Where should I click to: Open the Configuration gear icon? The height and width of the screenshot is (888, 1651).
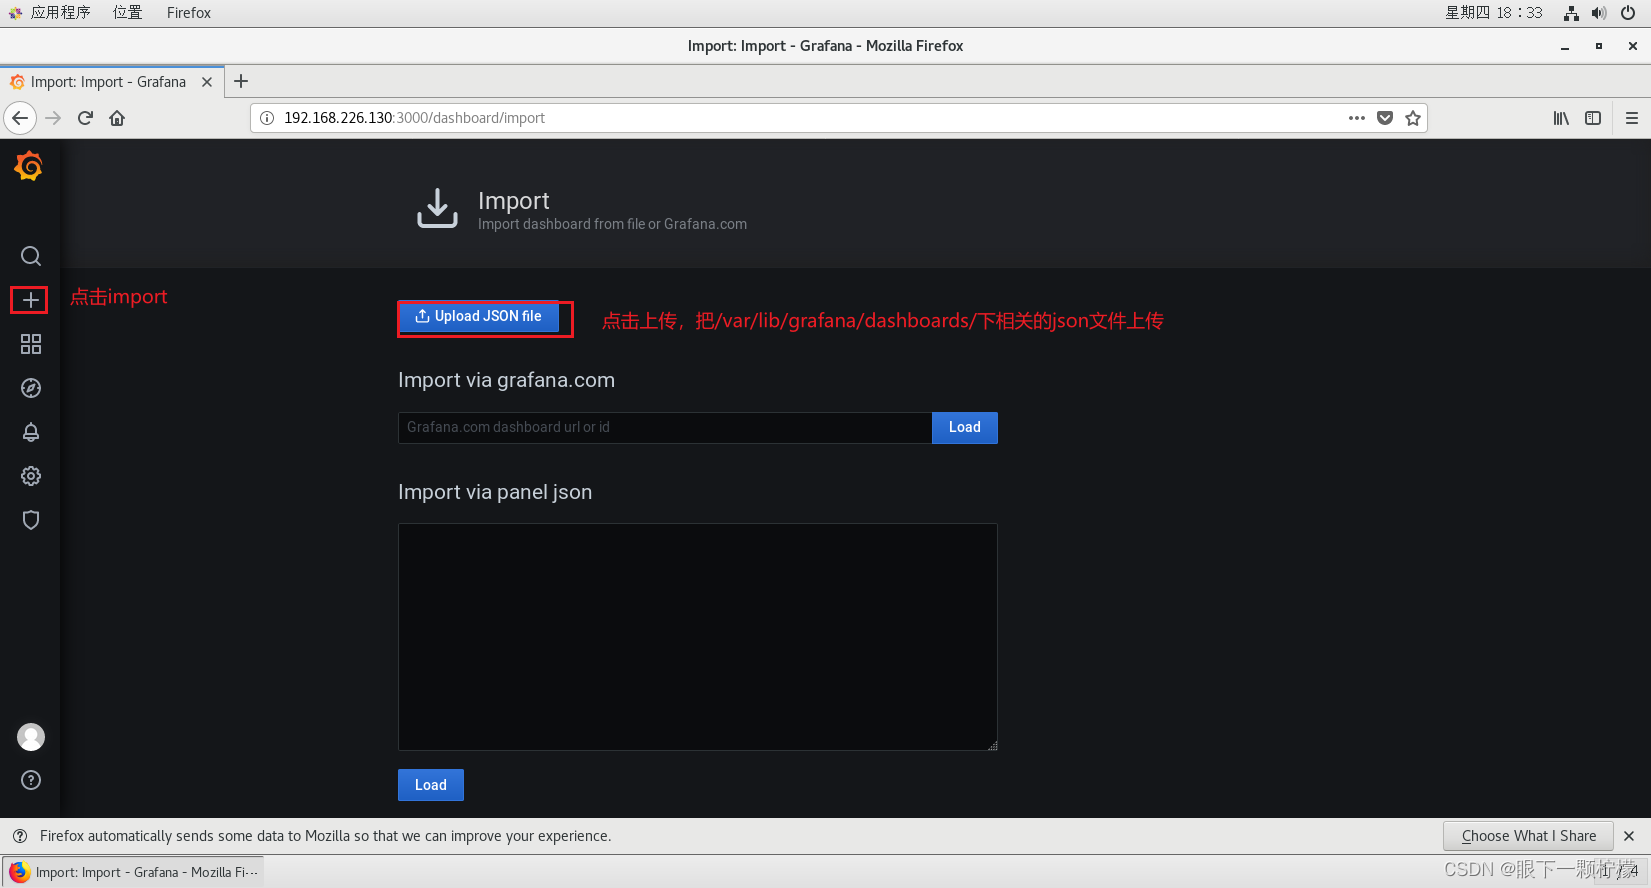point(31,476)
